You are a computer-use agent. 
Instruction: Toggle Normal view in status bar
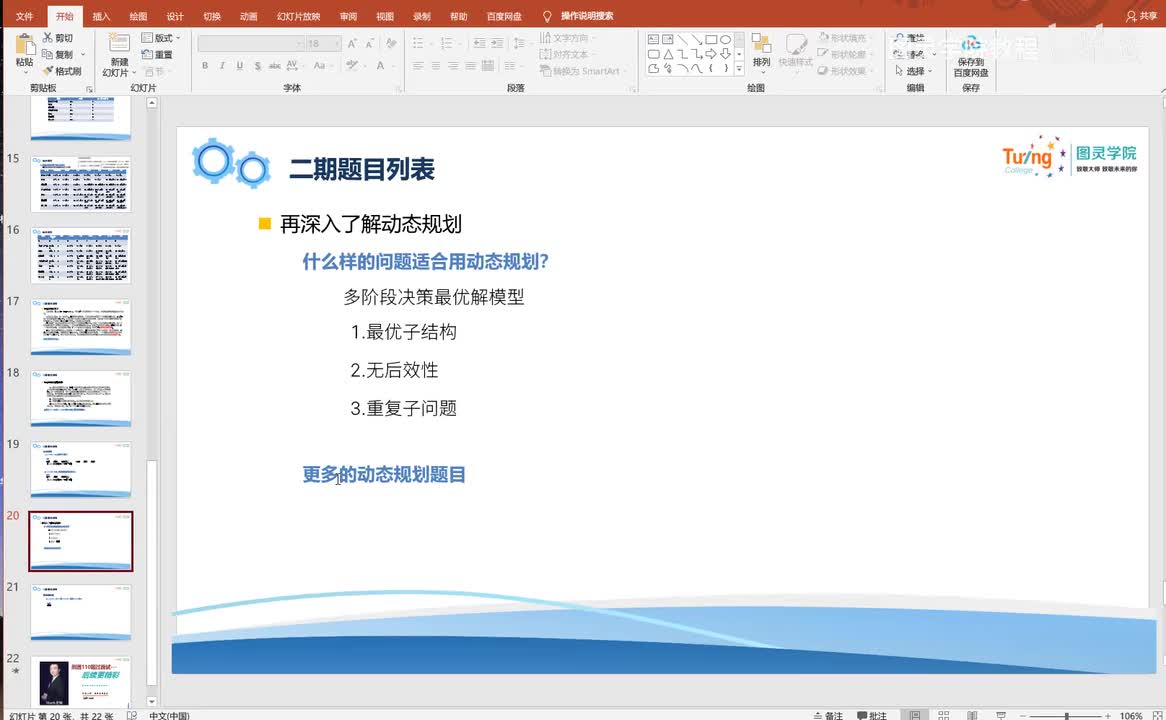click(x=915, y=715)
